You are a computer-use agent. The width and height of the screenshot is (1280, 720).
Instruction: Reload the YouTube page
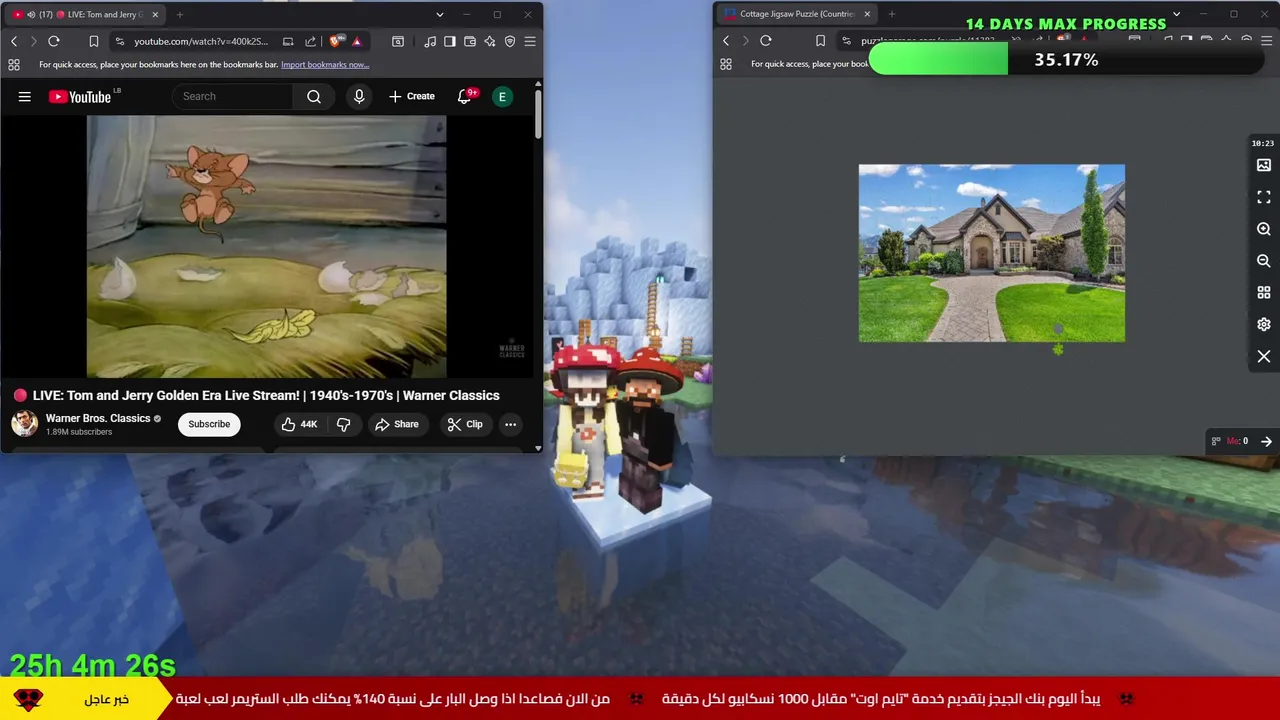point(54,41)
